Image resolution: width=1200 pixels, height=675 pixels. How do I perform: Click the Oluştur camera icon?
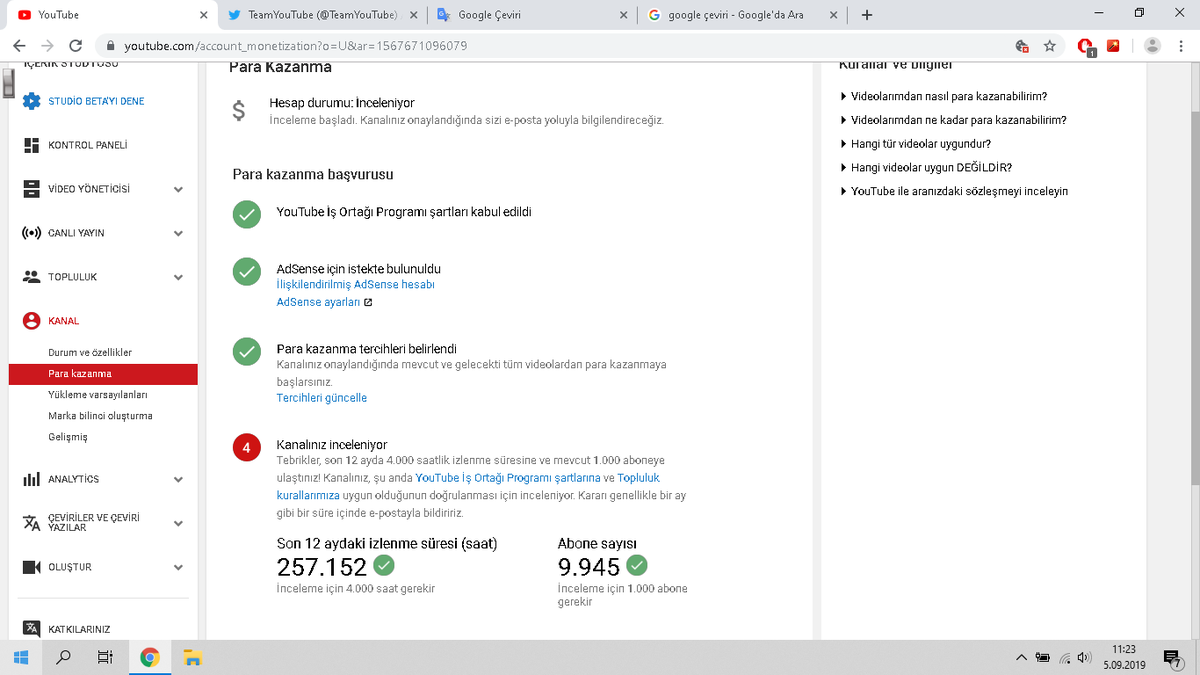[31, 567]
